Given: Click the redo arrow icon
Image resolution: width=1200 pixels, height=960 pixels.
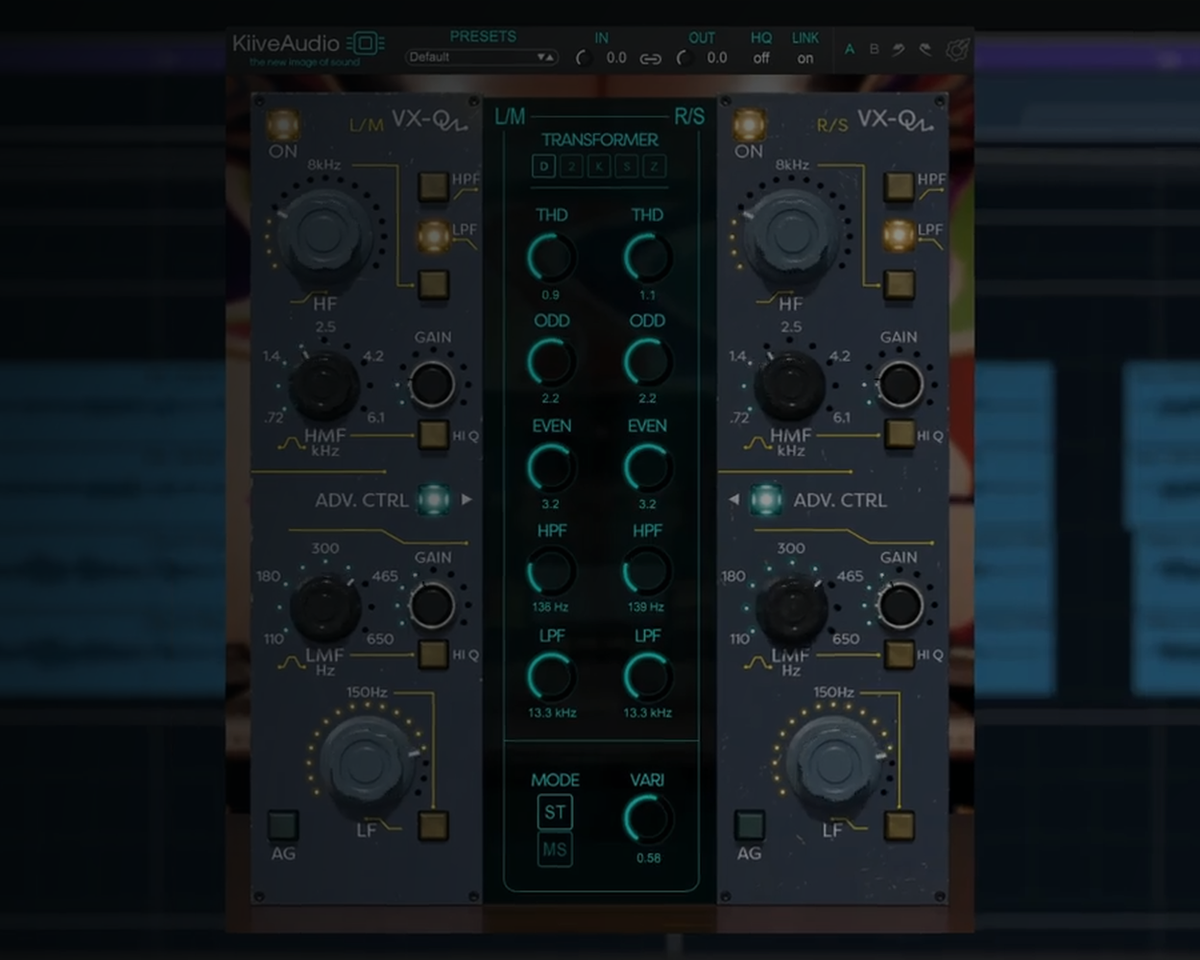Looking at the screenshot, I should tap(925, 49).
